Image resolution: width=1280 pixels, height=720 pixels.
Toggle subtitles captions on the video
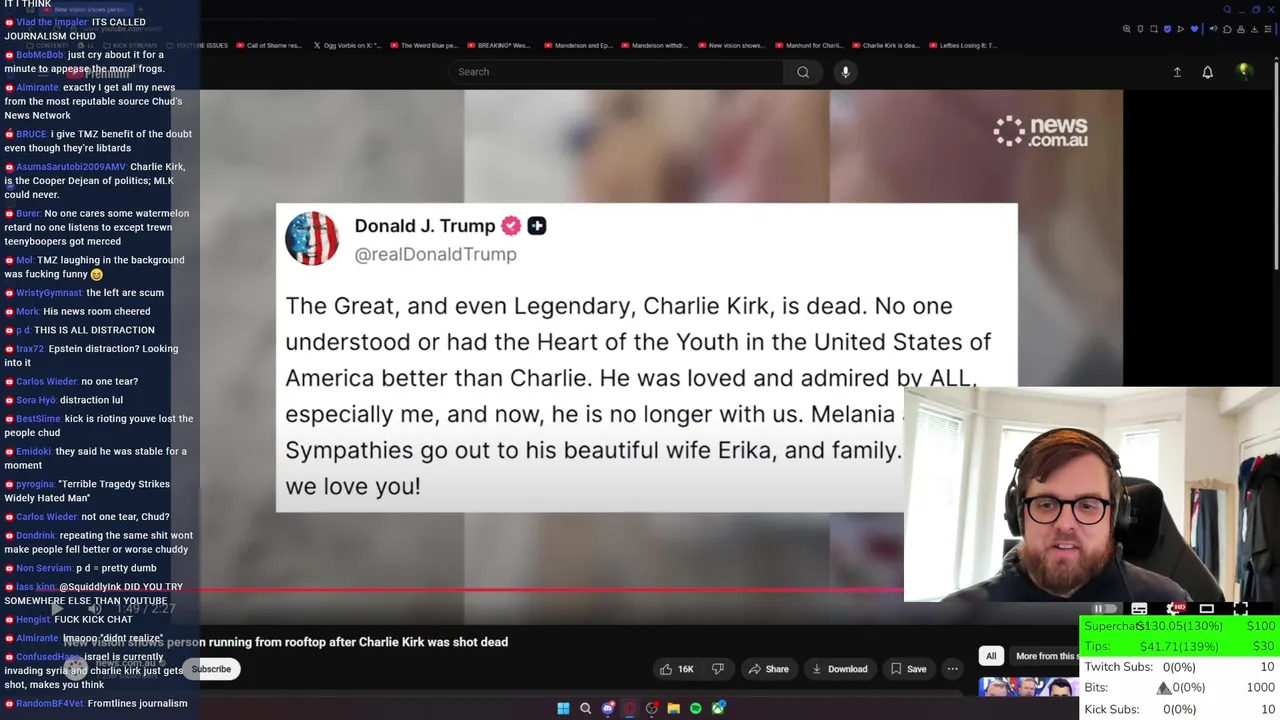1139,608
